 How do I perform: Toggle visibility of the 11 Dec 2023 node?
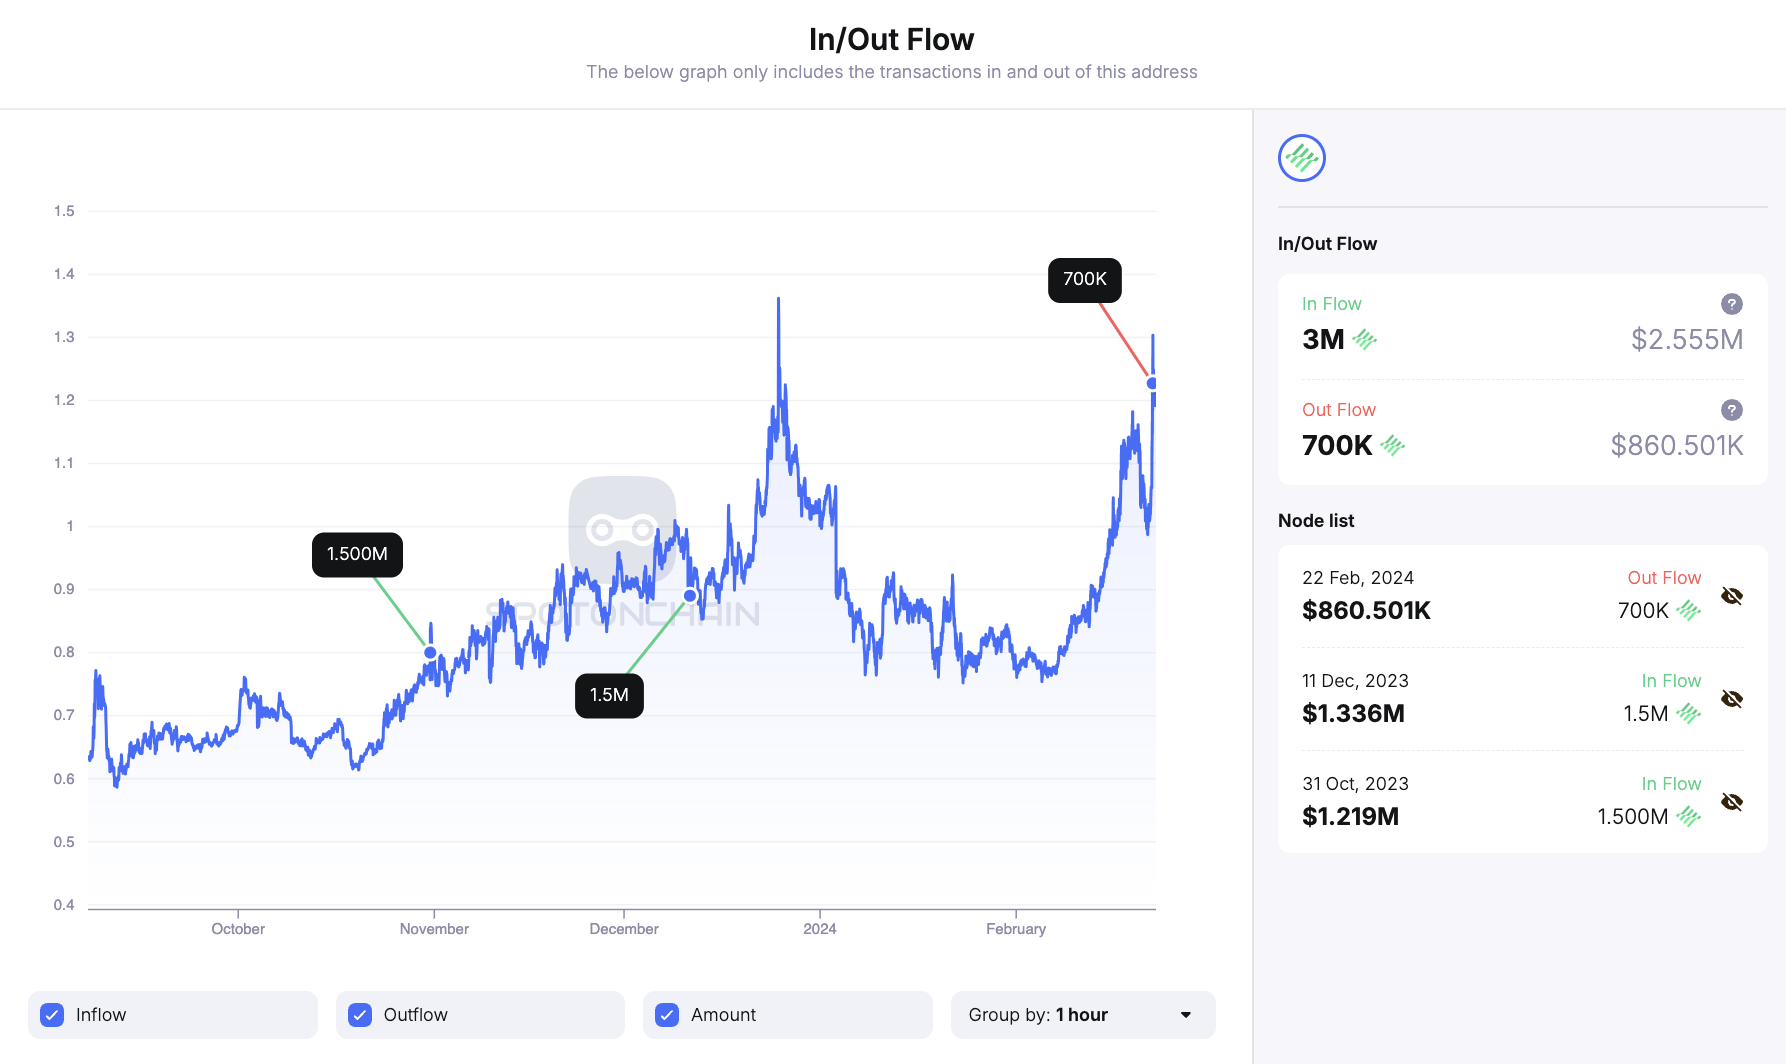point(1732,698)
